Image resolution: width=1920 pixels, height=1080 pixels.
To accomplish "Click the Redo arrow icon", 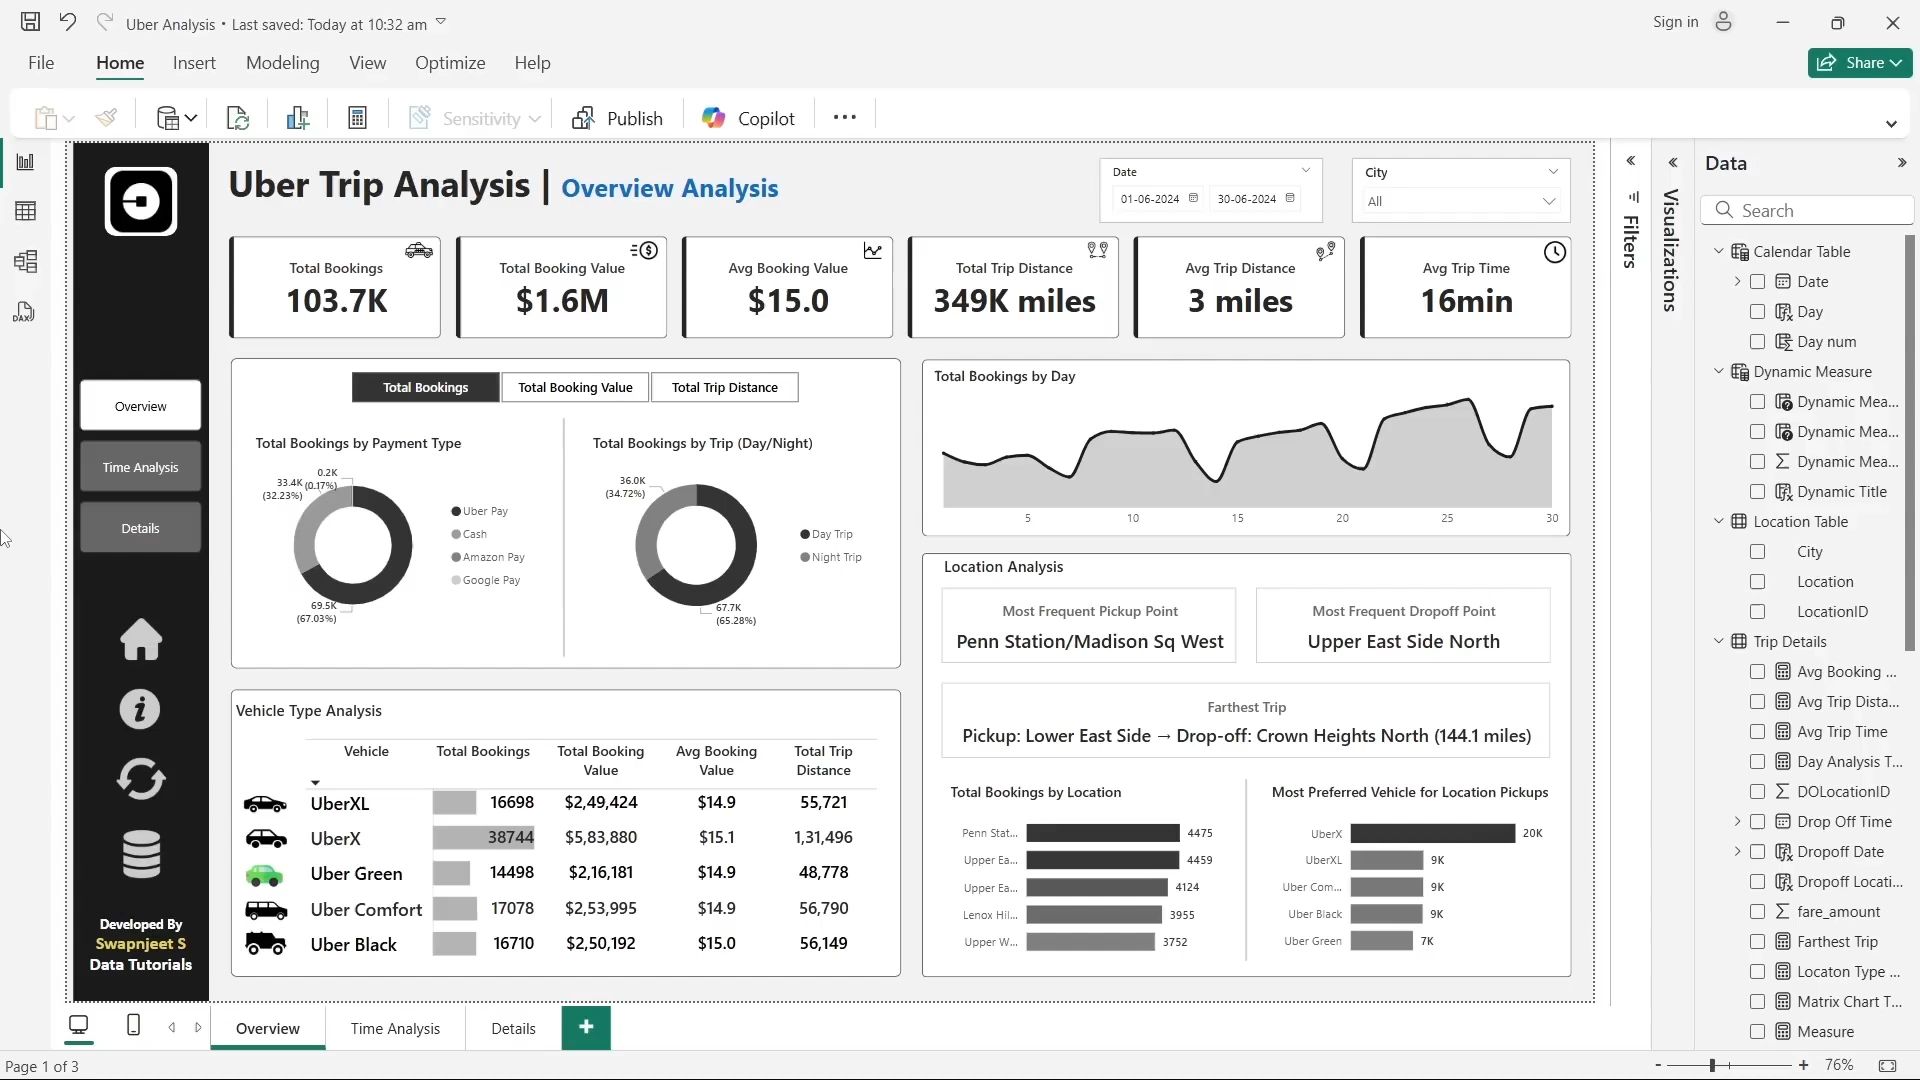I will [x=104, y=22].
